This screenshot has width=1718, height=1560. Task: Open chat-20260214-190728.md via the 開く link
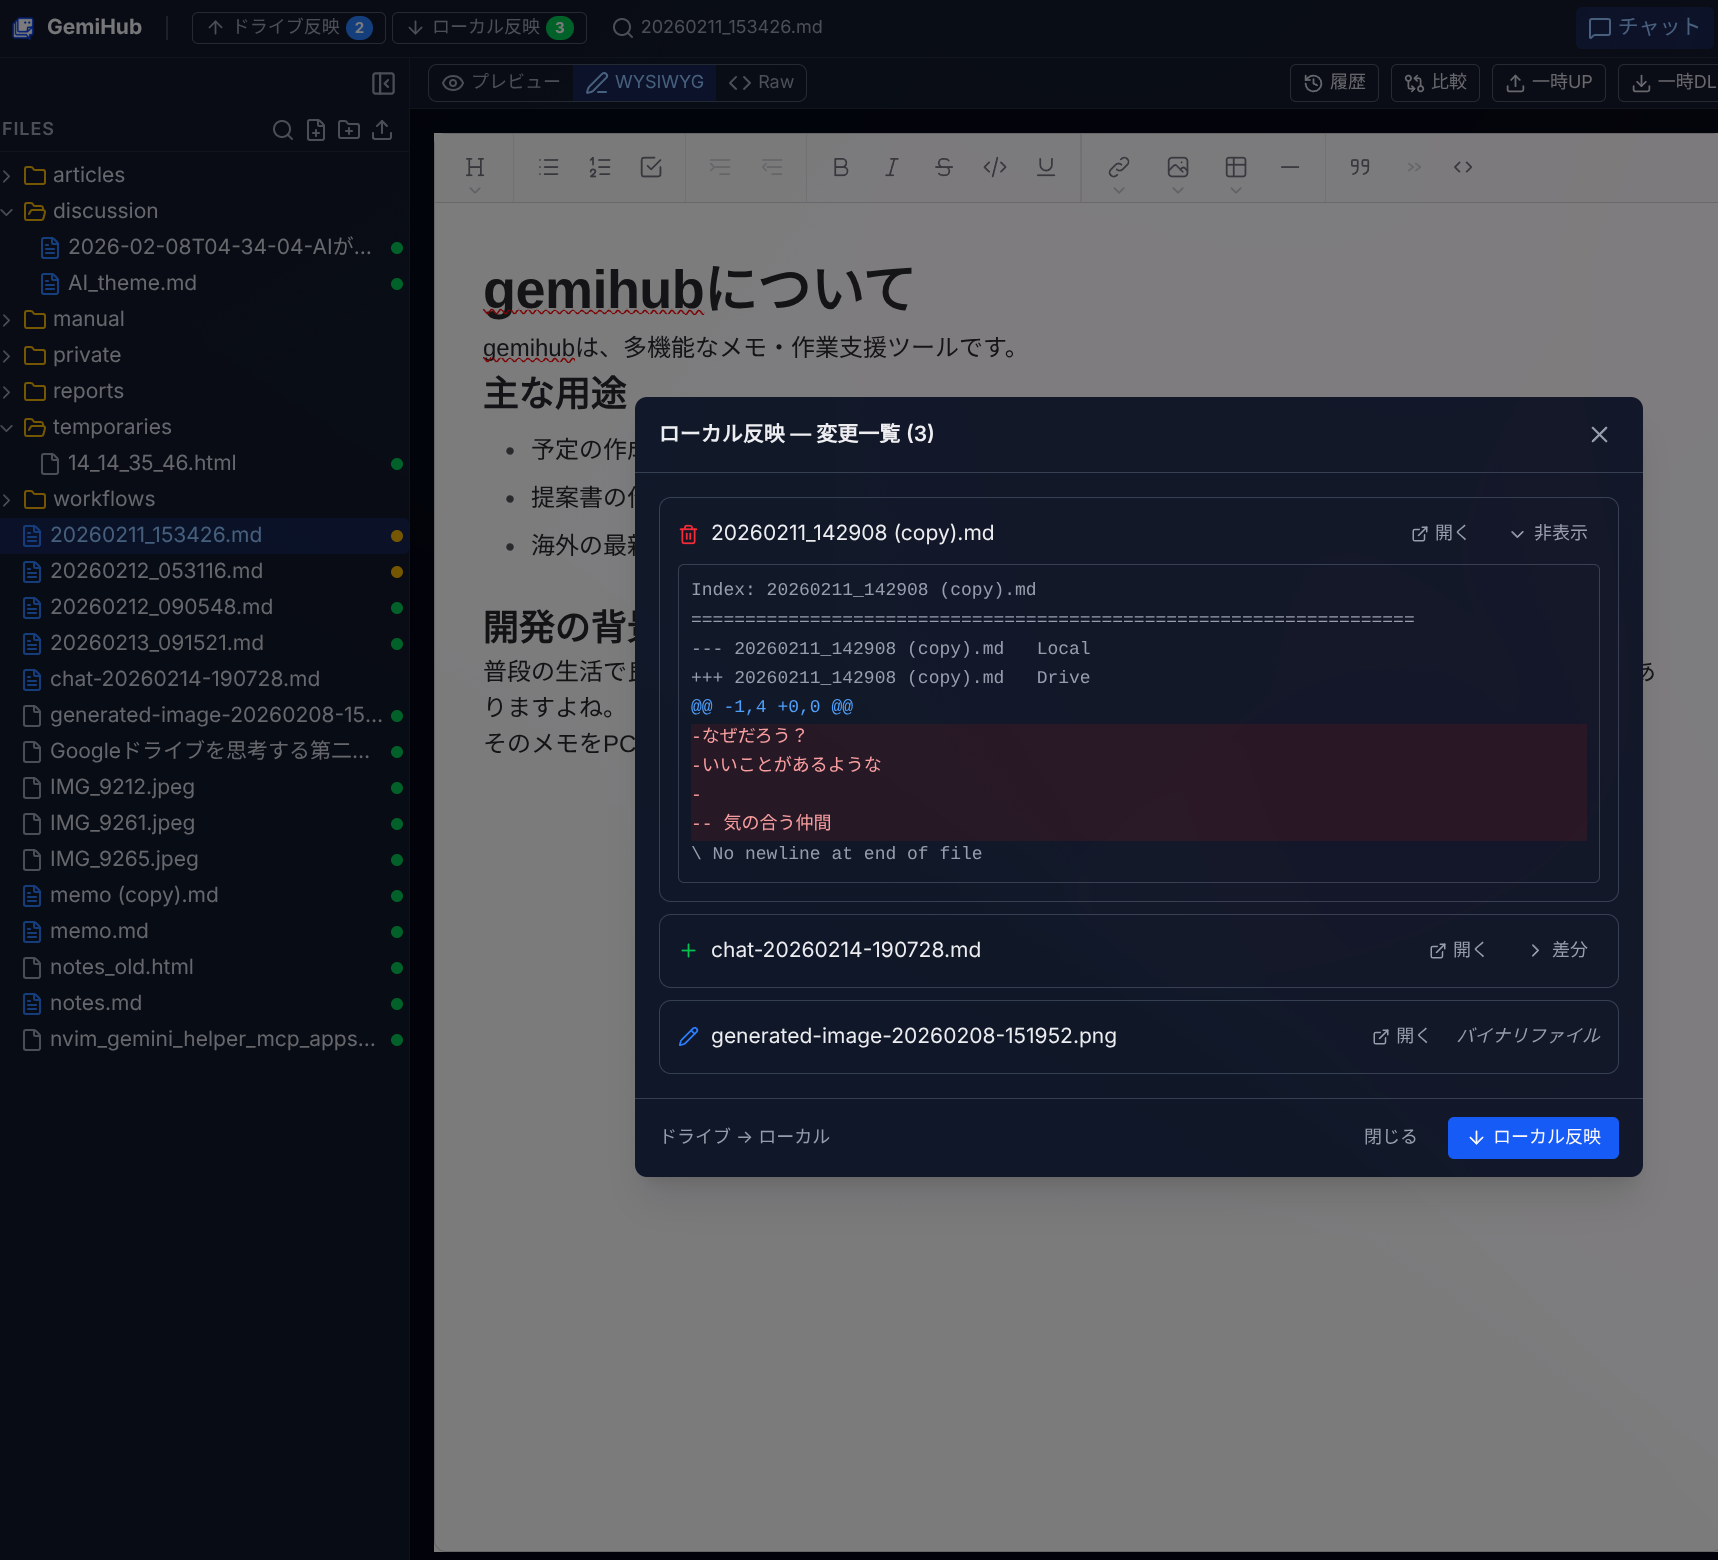click(1457, 950)
